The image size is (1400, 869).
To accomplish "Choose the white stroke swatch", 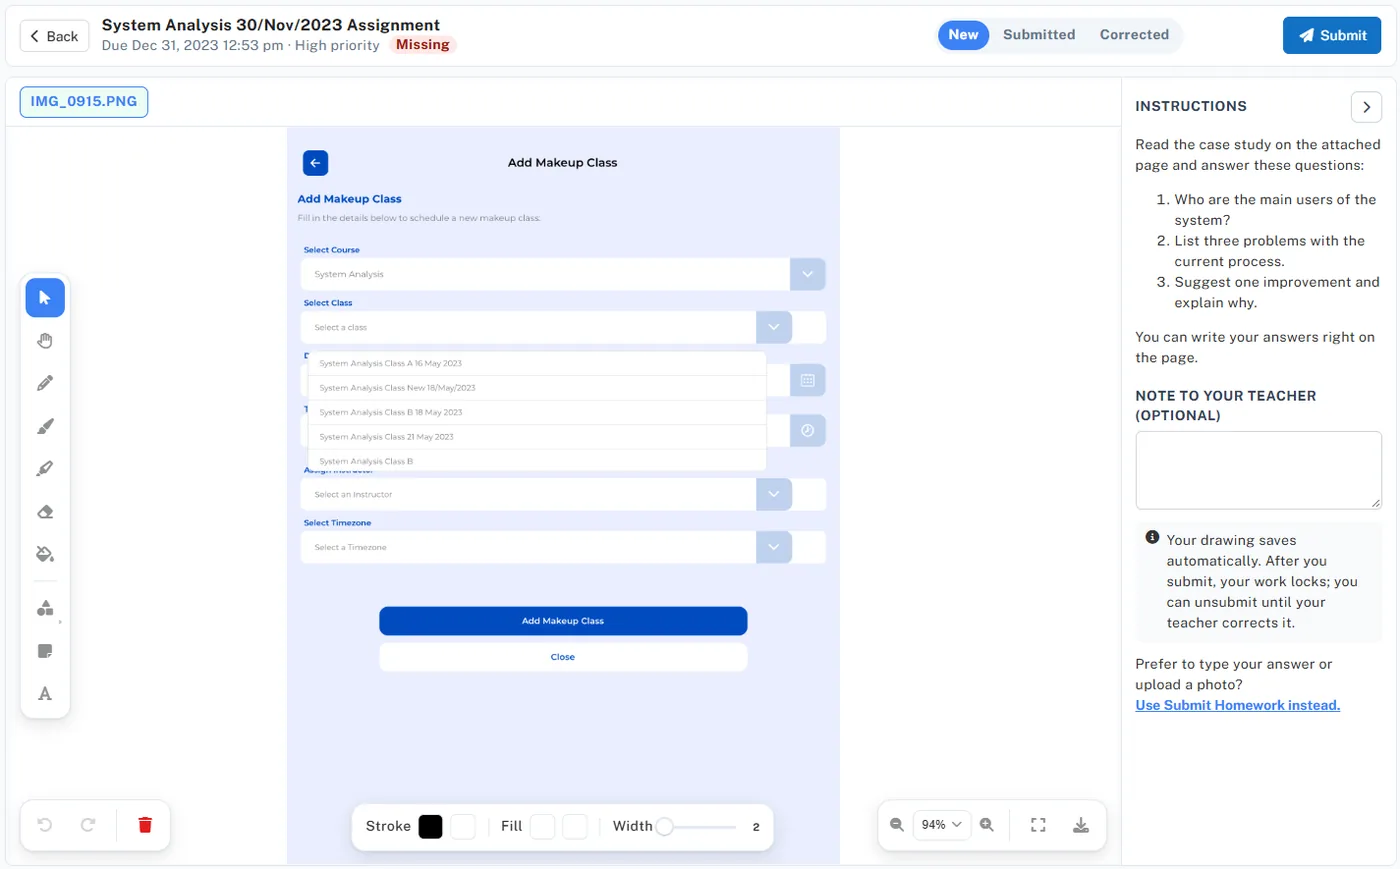I will [x=463, y=826].
